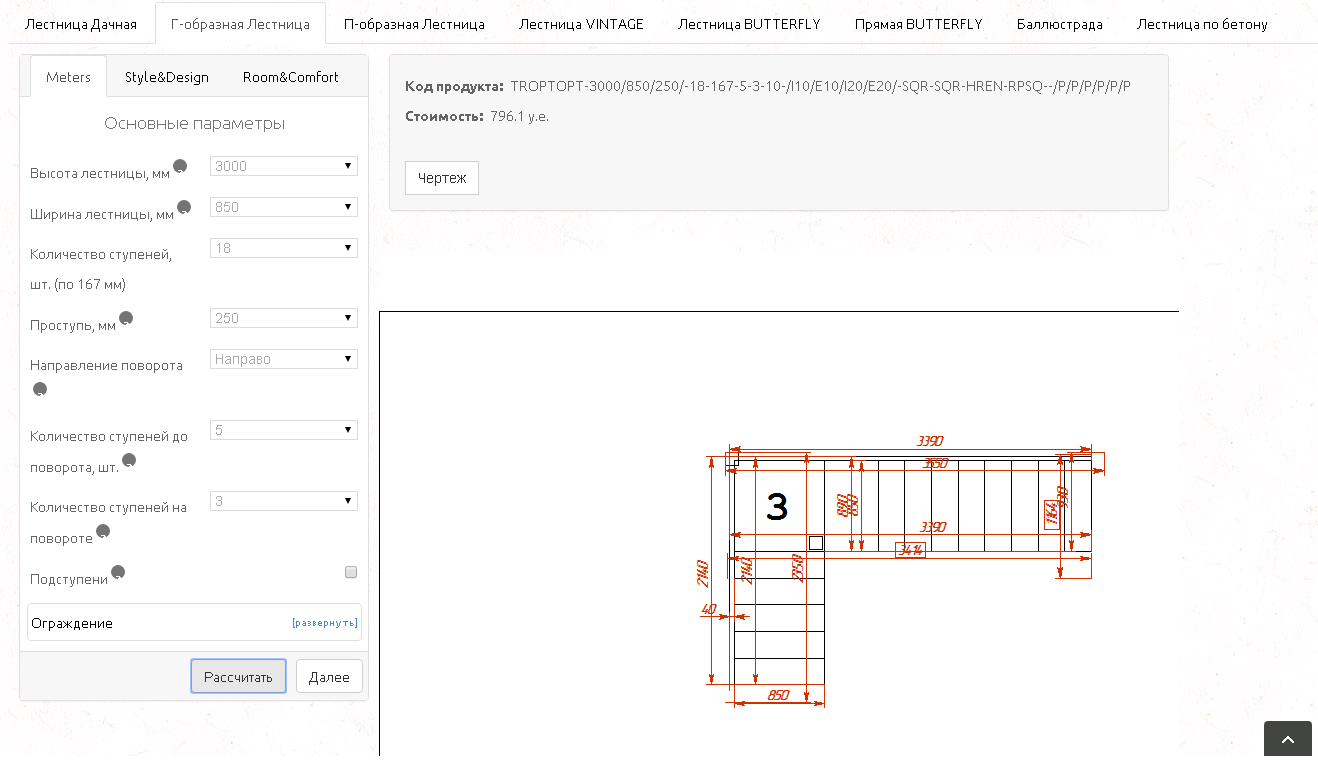The width and height of the screenshot is (1318, 769).
Task: Click the boxed 3414 dimension on drawing
Action: pyautogui.click(x=910, y=549)
